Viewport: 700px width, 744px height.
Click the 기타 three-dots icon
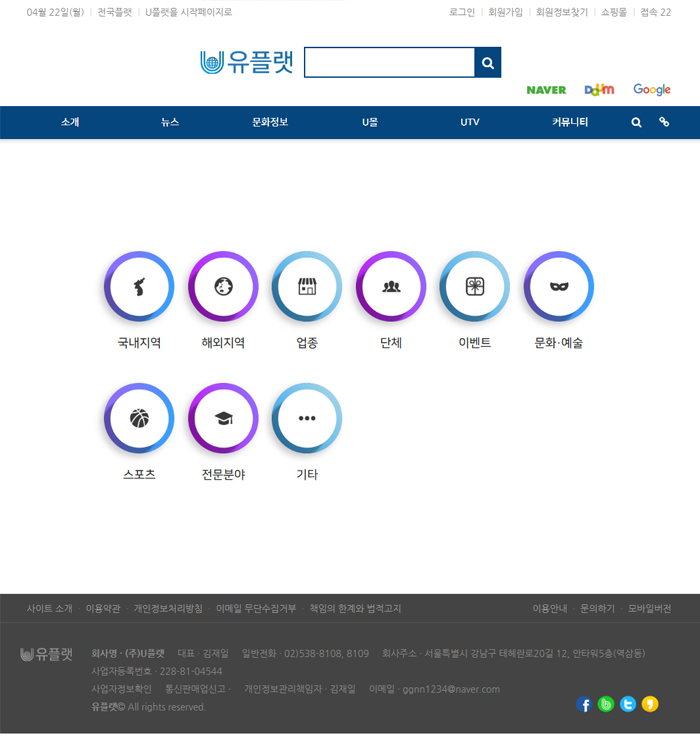pyautogui.click(x=307, y=419)
